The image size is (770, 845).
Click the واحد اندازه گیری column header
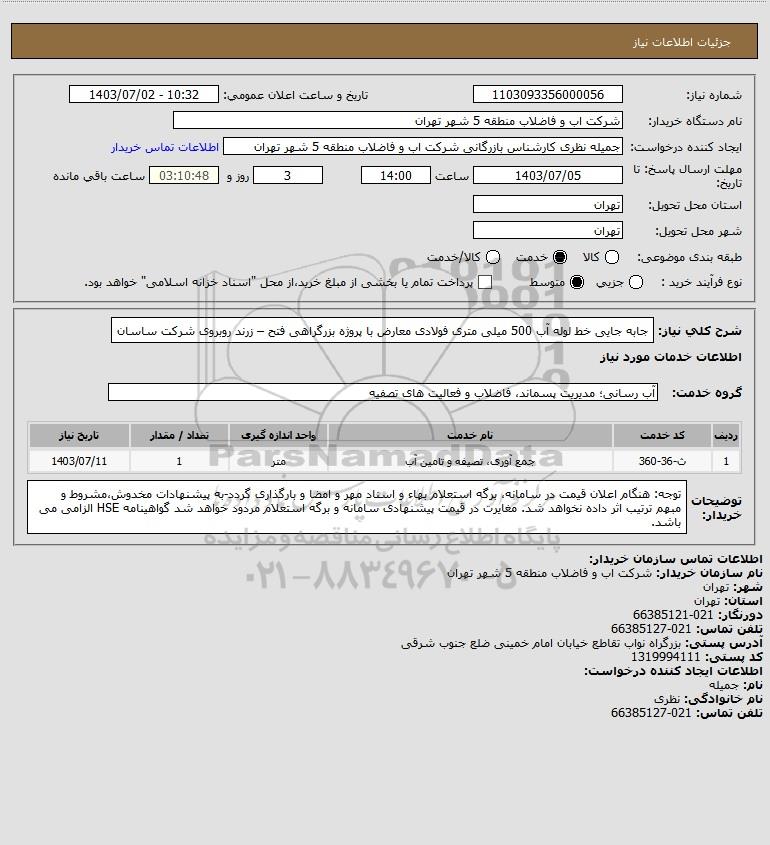(278, 435)
